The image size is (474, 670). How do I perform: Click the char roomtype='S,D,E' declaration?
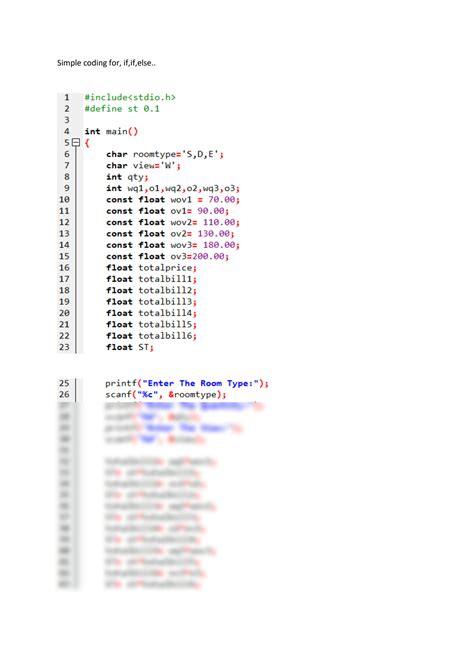pyautogui.click(x=165, y=154)
